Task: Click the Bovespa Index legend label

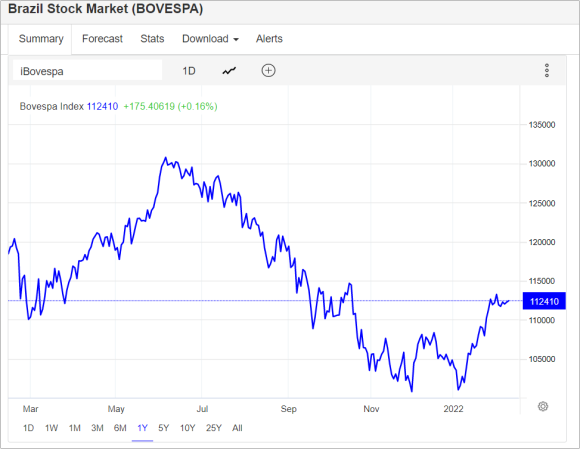Action: click(x=52, y=107)
